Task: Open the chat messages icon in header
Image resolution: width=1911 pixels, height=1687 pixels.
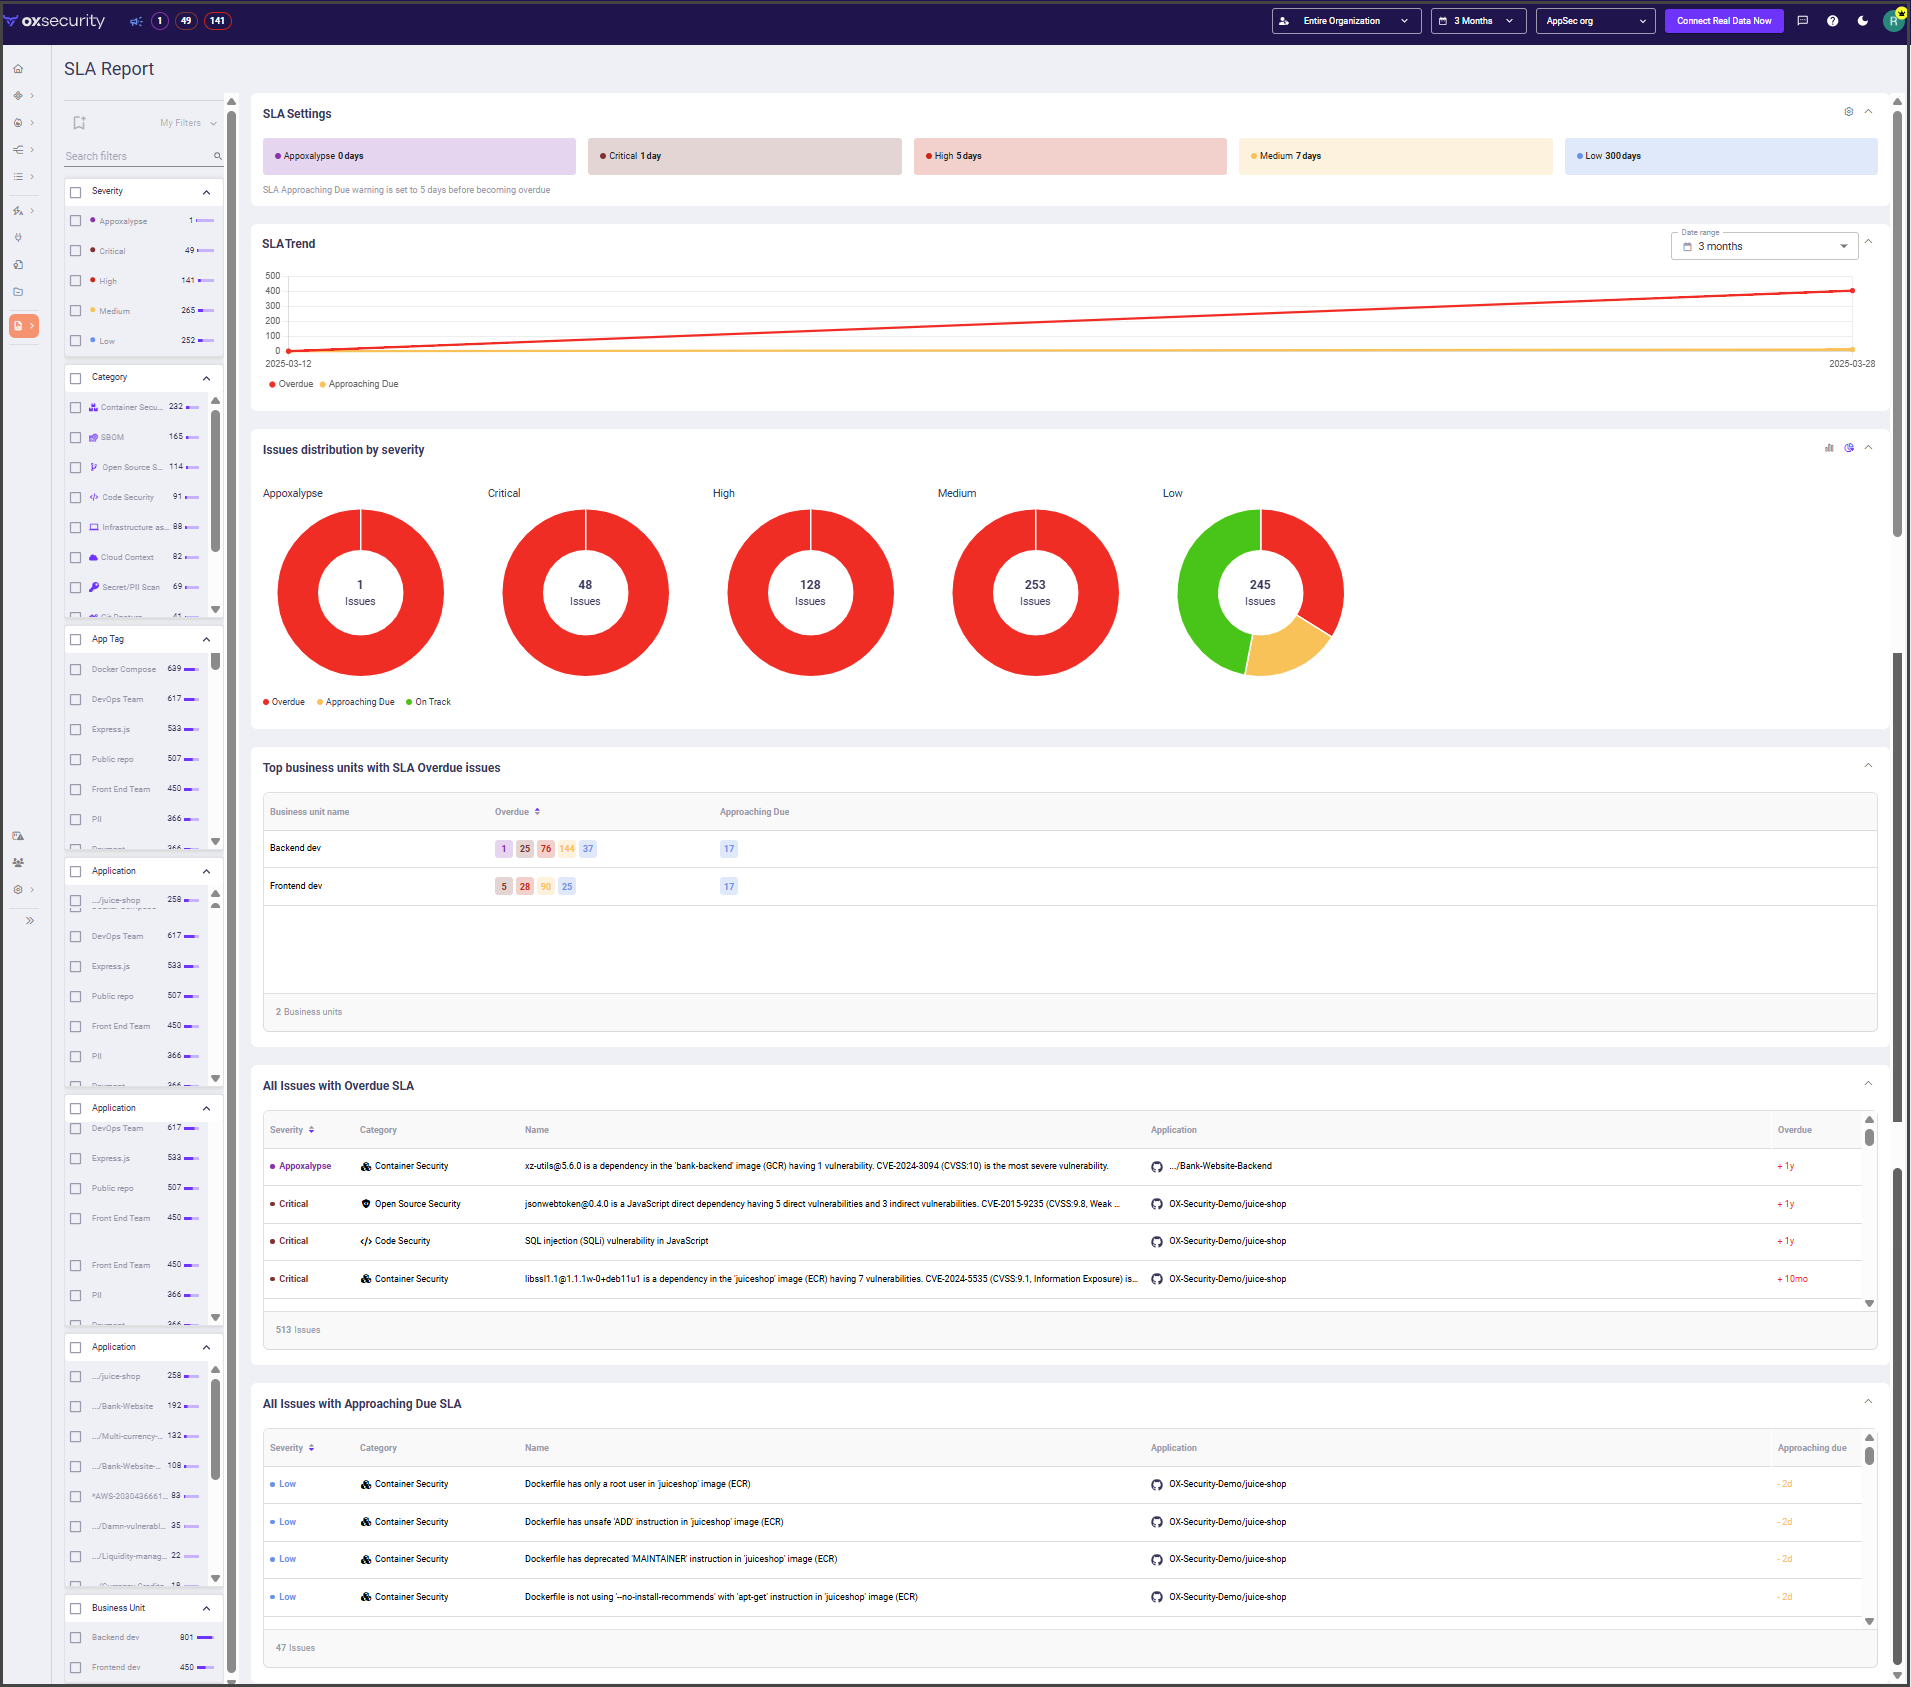Action: point(1802,21)
